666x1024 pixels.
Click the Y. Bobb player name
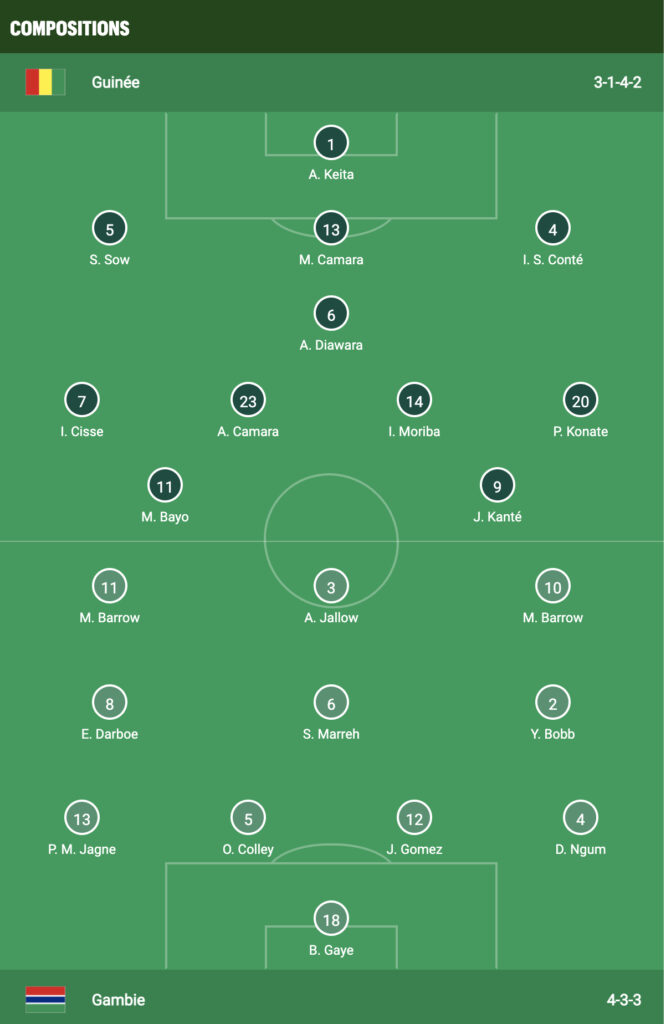coord(553,734)
